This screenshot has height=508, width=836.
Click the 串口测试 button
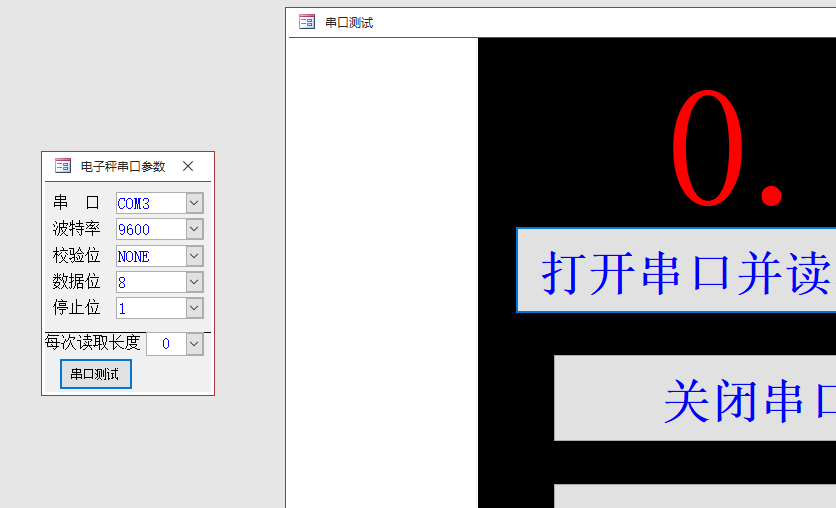coord(96,374)
